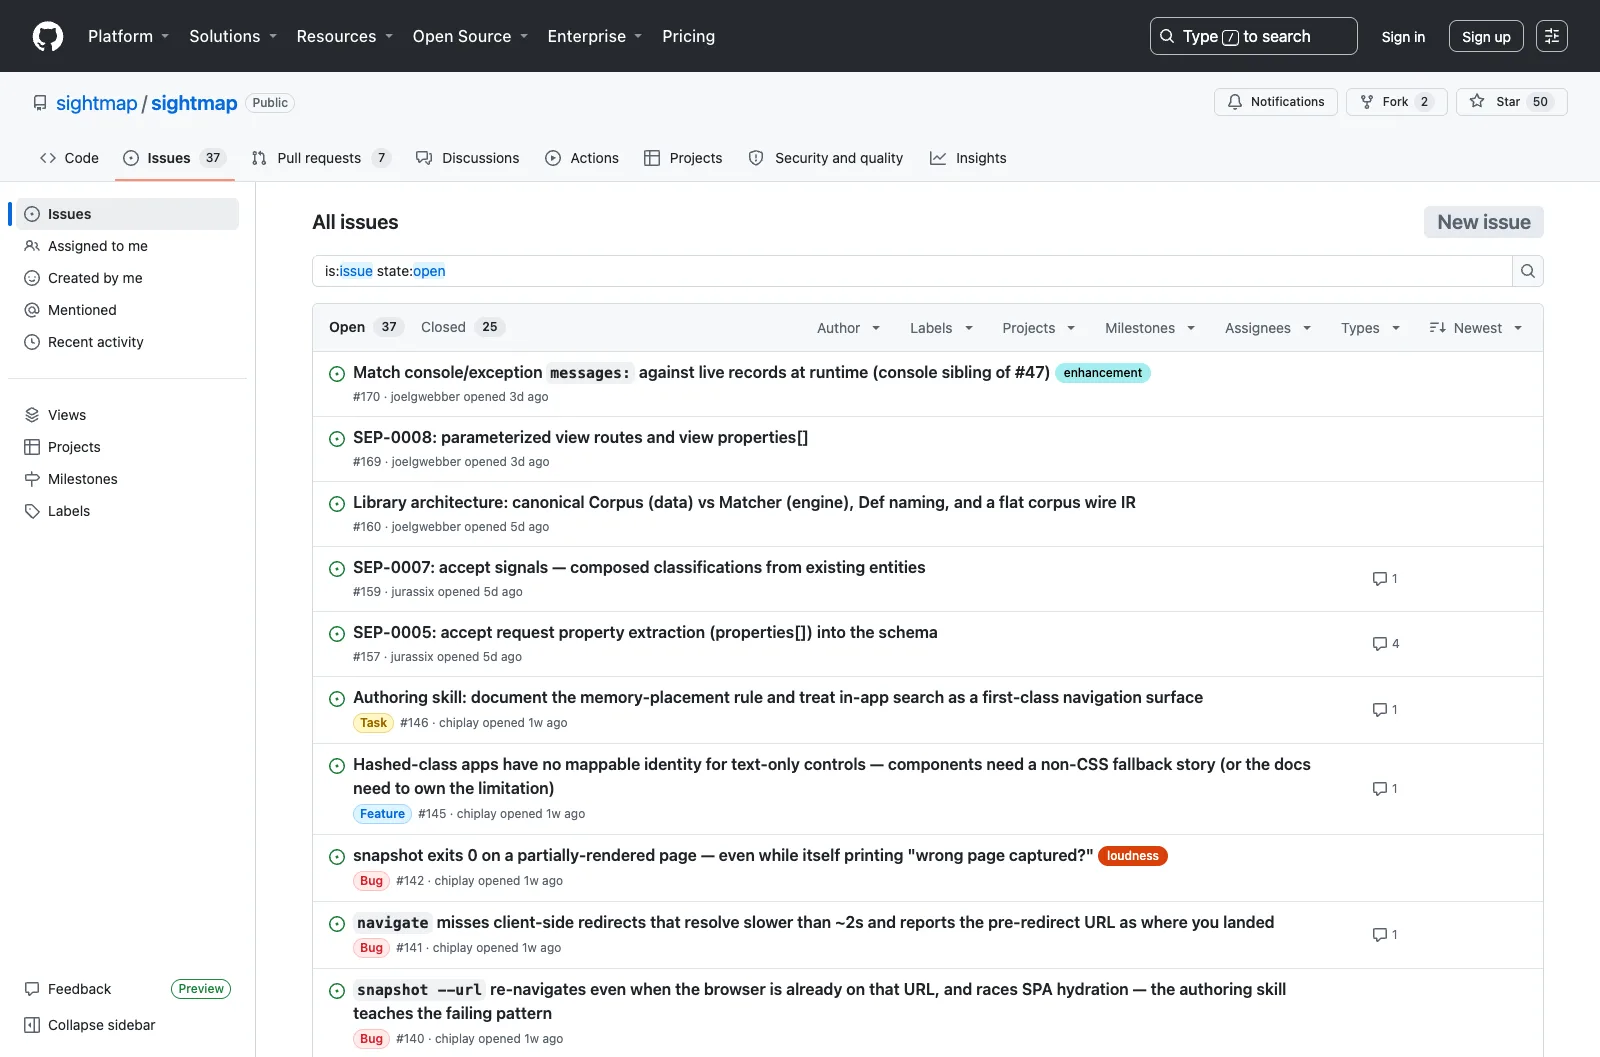Open the appearance settings icon next to Sign up
1600x1057 pixels.
pyautogui.click(x=1552, y=36)
